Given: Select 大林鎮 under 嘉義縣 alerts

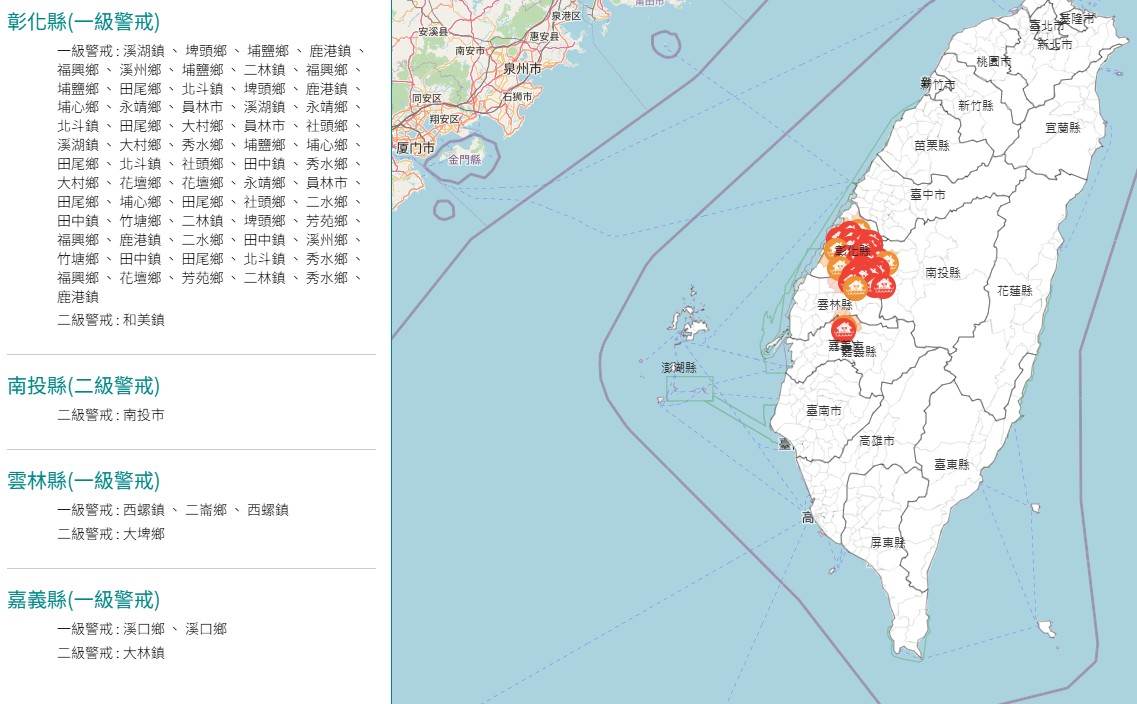Looking at the screenshot, I should click(x=144, y=653).
